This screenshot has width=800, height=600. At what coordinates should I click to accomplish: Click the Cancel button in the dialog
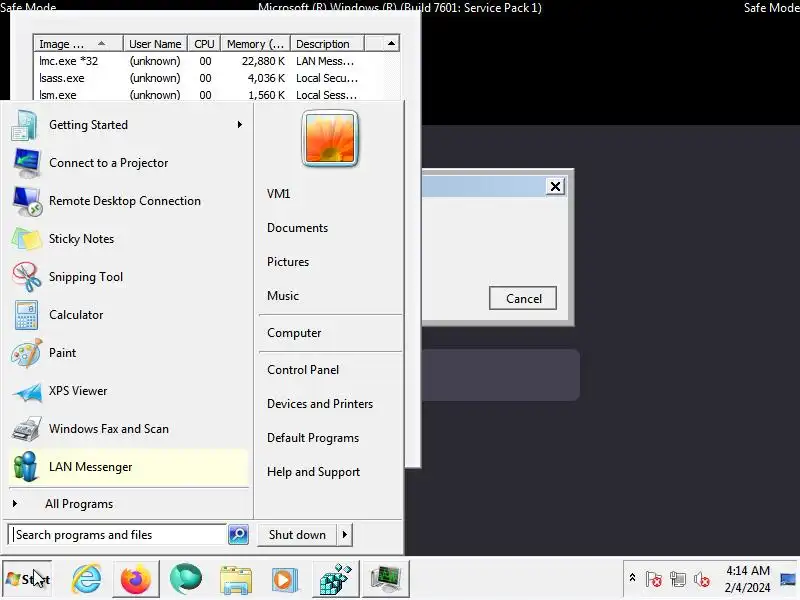click(x=523, y=298)
